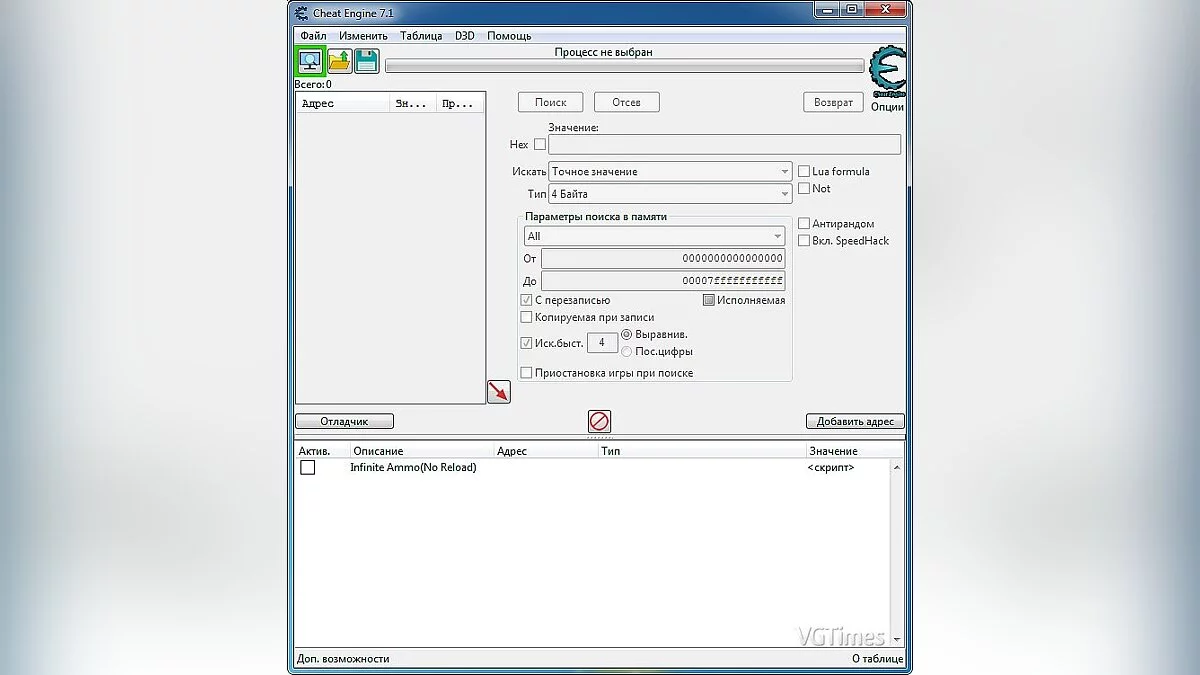Save the table with the floppy disk icon
Viewport: 1200px width, 675px height.
(x=366, y=61)
